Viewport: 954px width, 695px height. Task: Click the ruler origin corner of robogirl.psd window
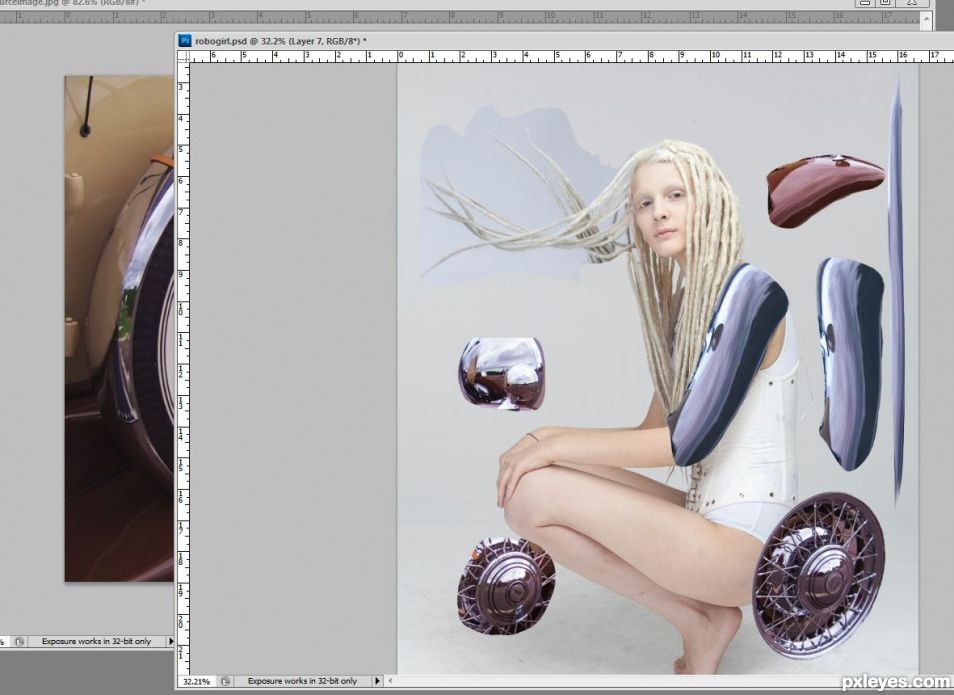click(x=184, y=57)
